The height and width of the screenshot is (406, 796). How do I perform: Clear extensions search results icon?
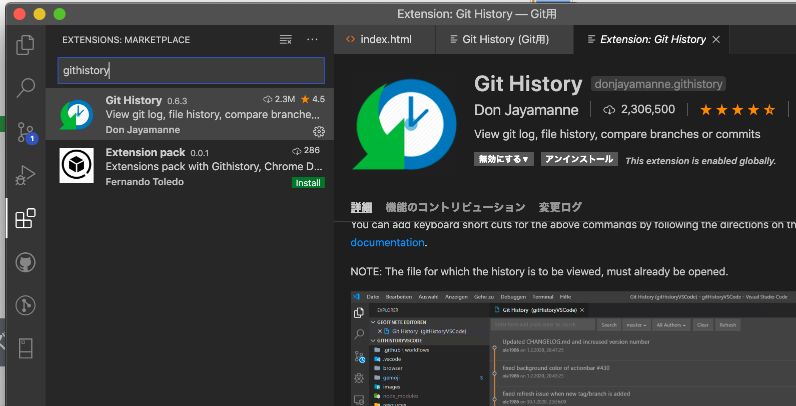point(286,40)
